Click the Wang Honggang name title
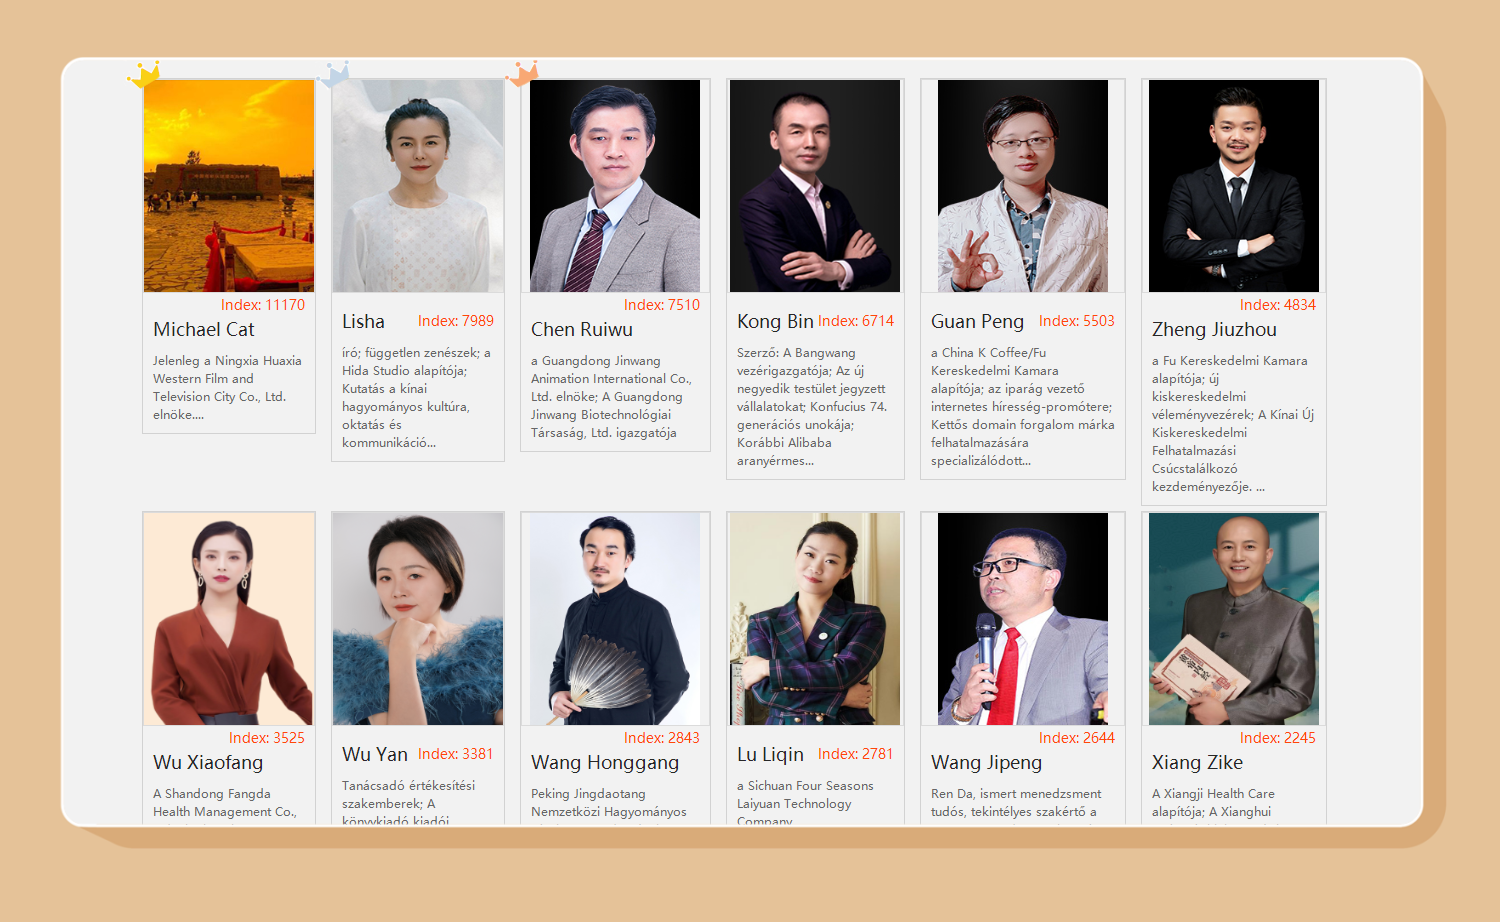Image resolution: width=1500 pixels, height=922 pixels. click(605, 762)
